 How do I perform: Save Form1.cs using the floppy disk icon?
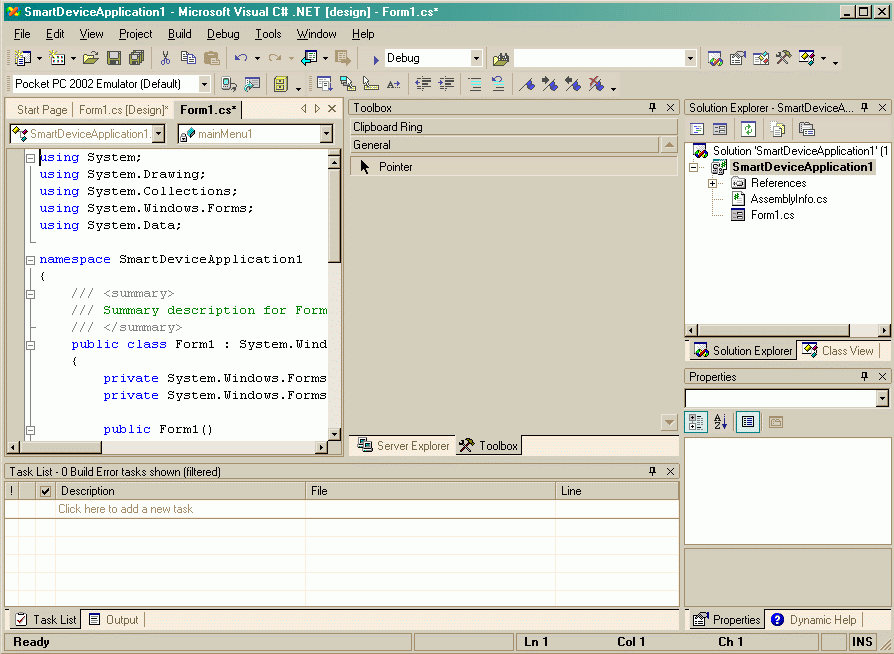pyautogui.click(x=113, y=58)
